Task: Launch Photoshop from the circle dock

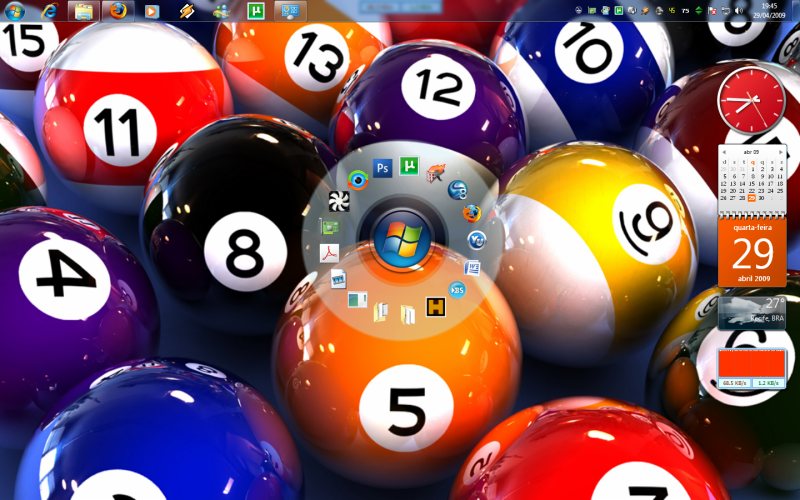Action: [x=383, y=168]
